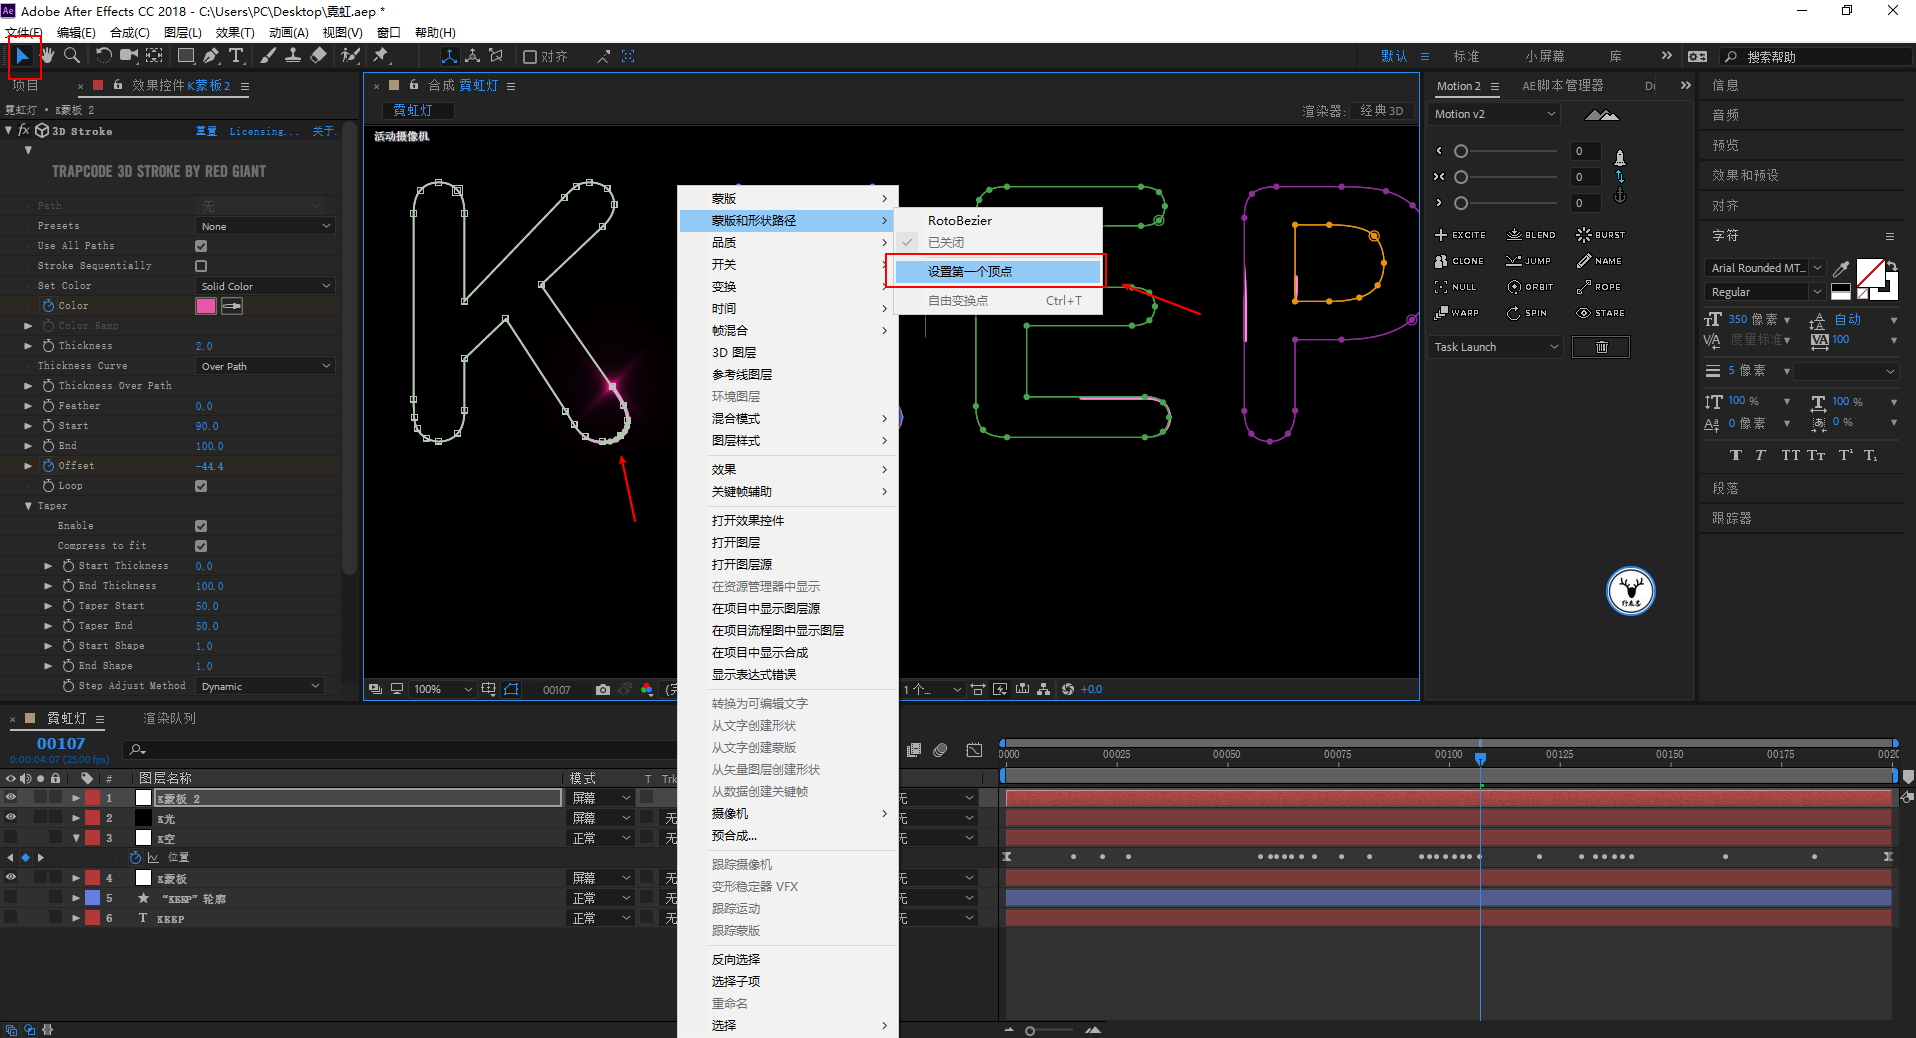Switch to the 标准 workspace
Viewport: 1916px width, 1038px height.
tap(1466, 56)
